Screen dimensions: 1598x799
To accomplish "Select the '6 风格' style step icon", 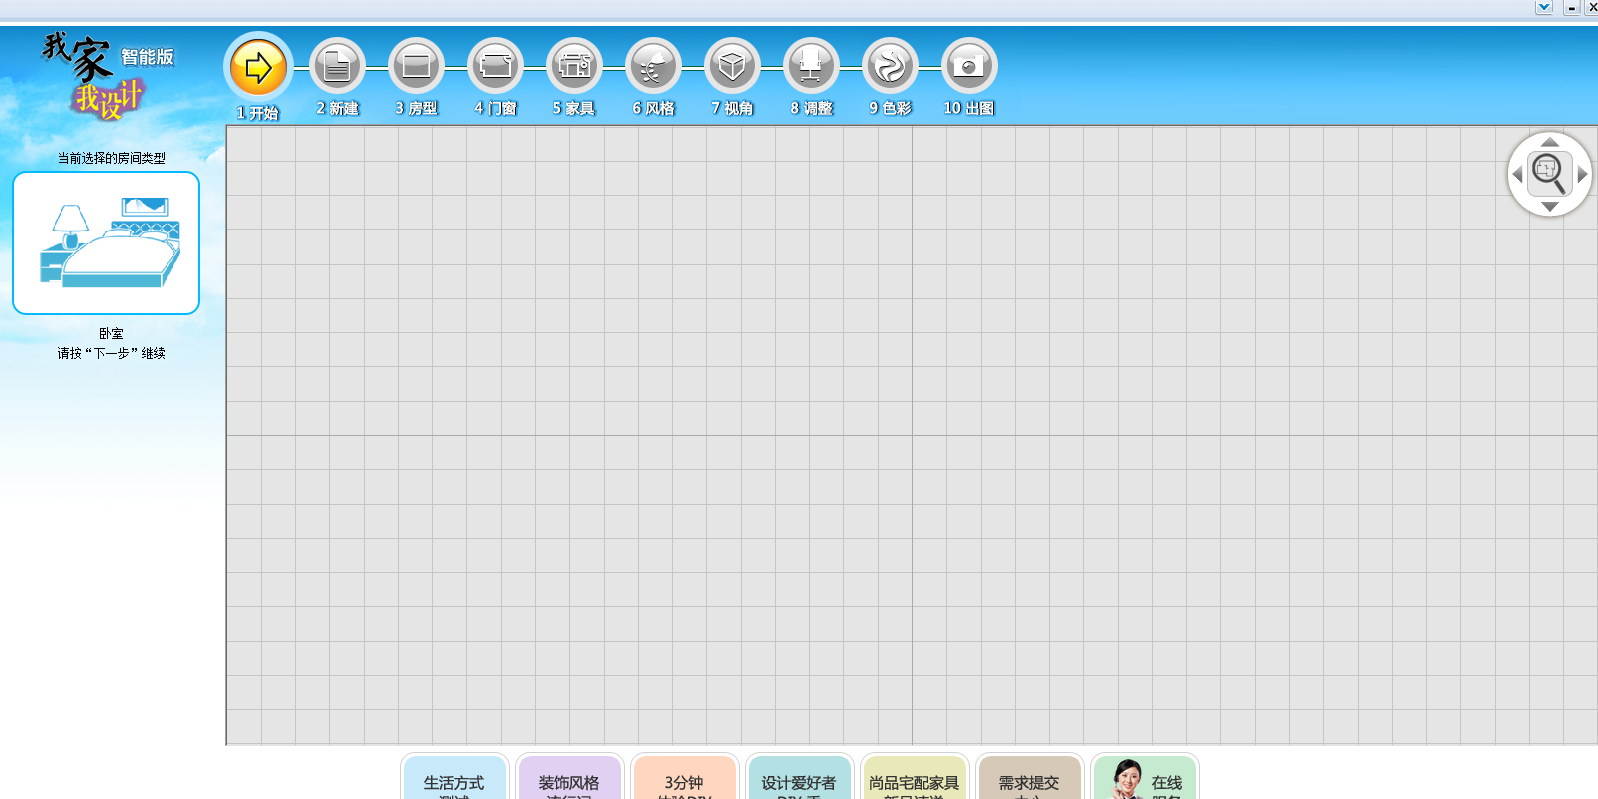I will point(653,67).
